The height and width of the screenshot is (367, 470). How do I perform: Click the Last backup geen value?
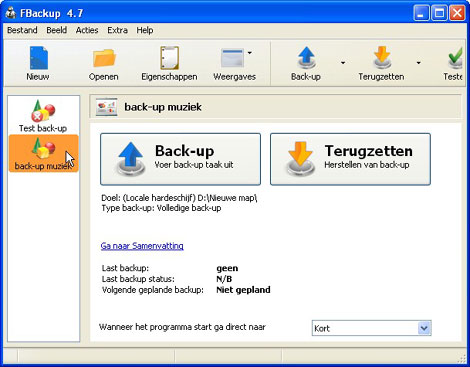[x=227, y=268]
